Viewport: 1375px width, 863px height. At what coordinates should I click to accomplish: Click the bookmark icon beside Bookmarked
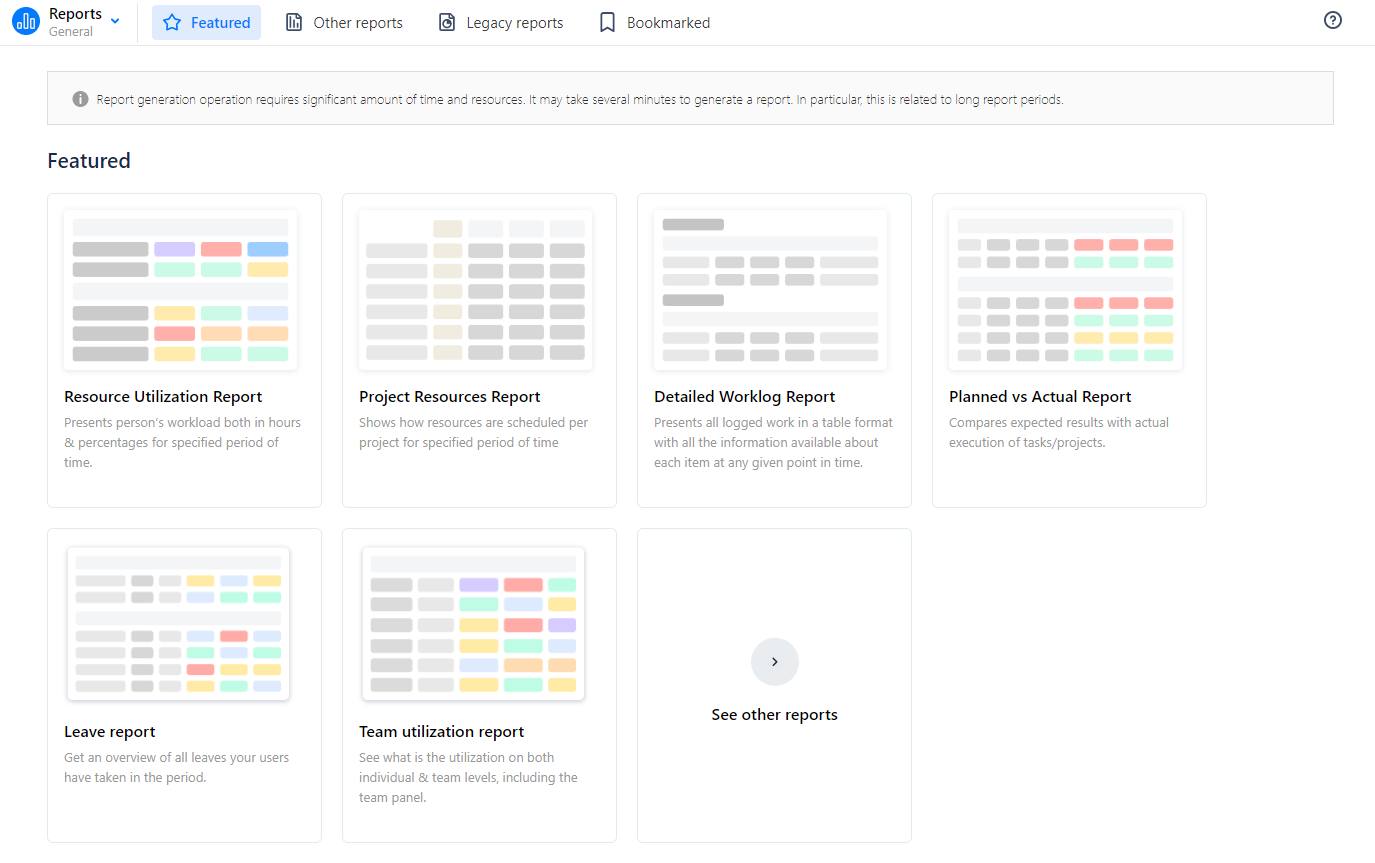[605, 21]
